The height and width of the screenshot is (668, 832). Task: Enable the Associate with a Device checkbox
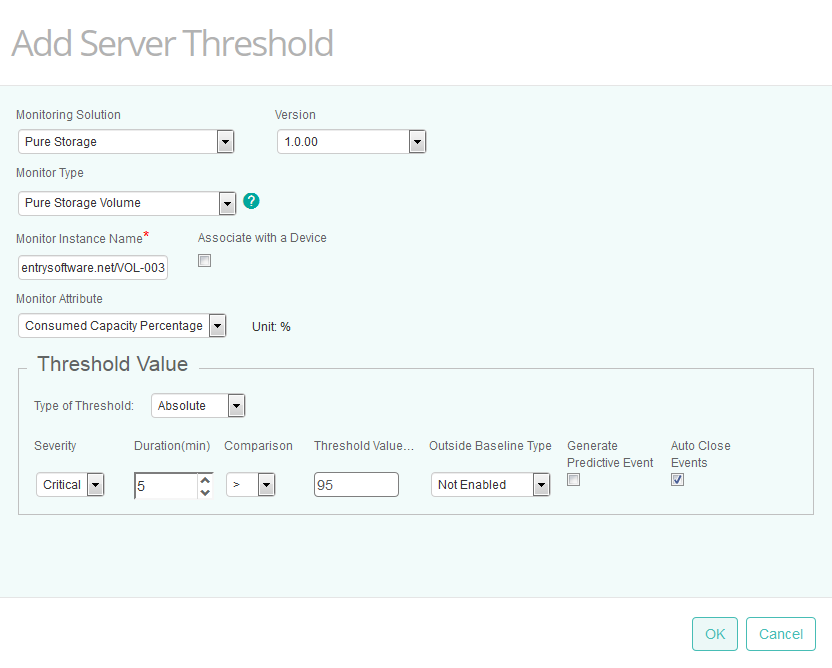tap(204, 260)
